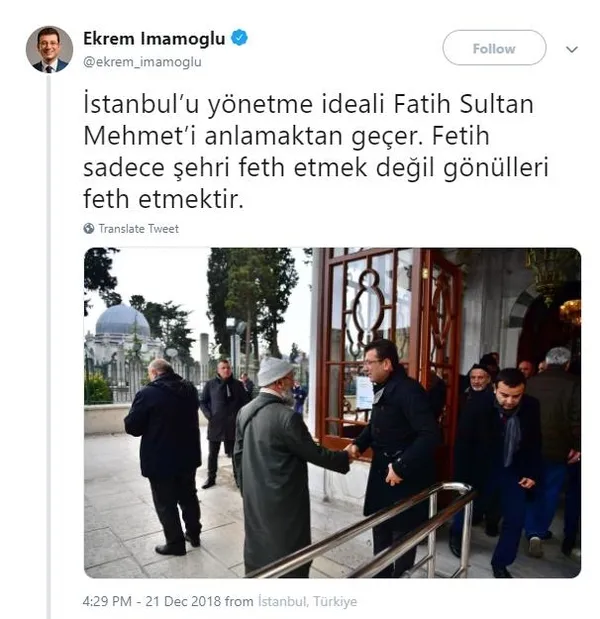600x619 pixels.
Task: Select the Turkish tweet text paragraph
Action: (316, 152)
